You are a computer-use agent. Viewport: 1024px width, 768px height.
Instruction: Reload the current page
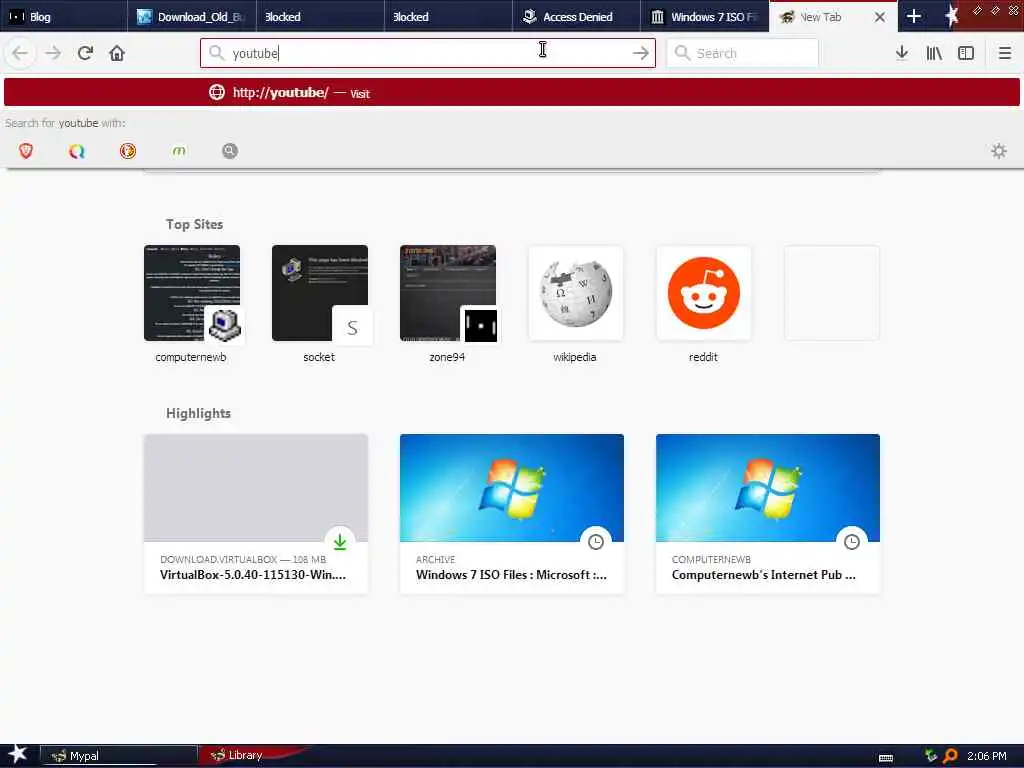coord(86,53)
